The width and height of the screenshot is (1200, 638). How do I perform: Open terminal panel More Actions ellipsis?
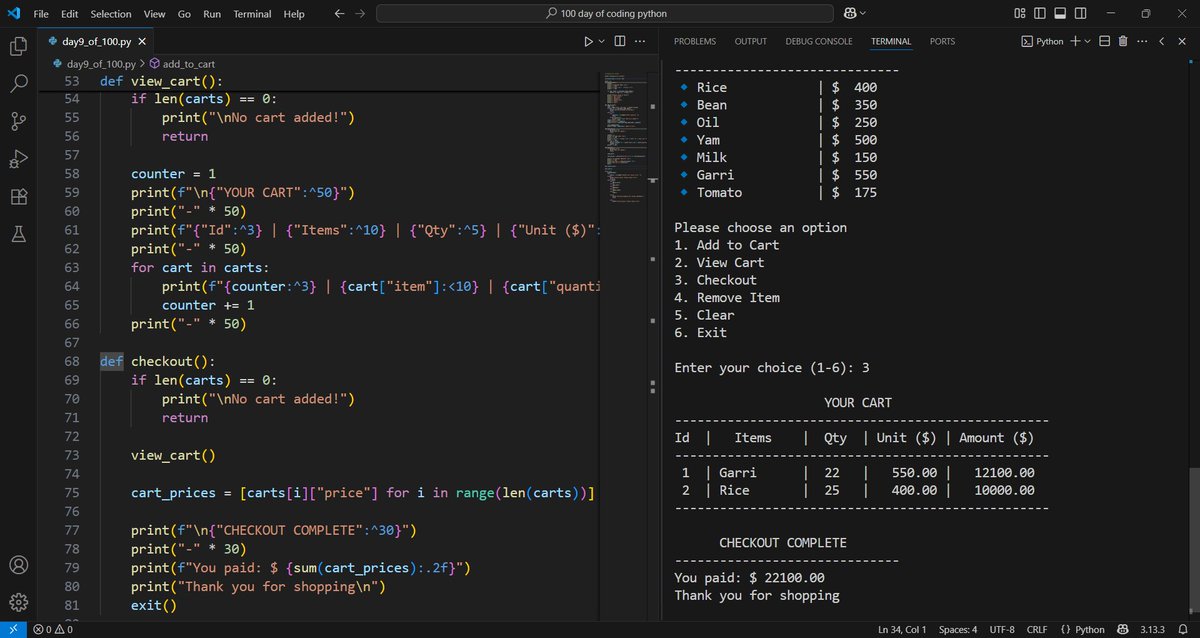coord(1142,41)
